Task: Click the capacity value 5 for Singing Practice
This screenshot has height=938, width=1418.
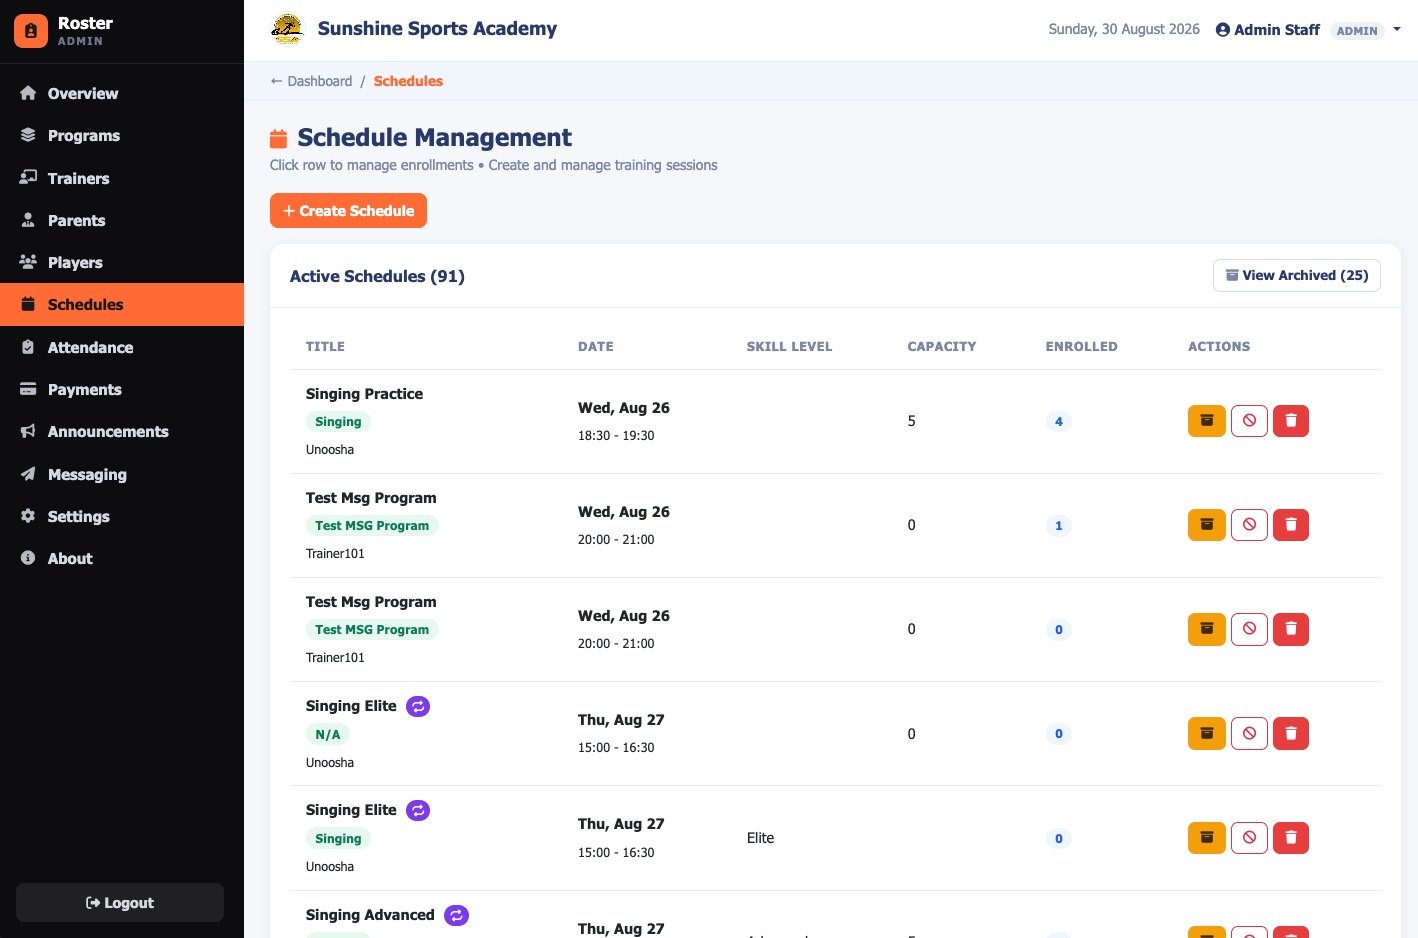Action: coord(911,421)
